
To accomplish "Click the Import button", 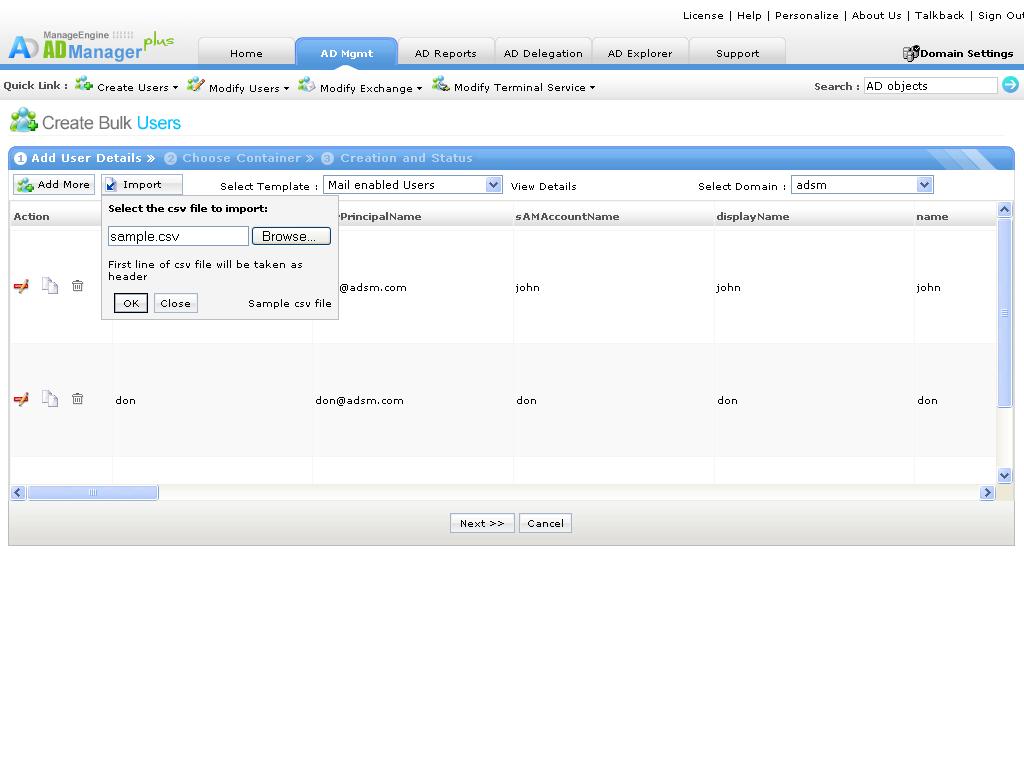I will [142, 185].
